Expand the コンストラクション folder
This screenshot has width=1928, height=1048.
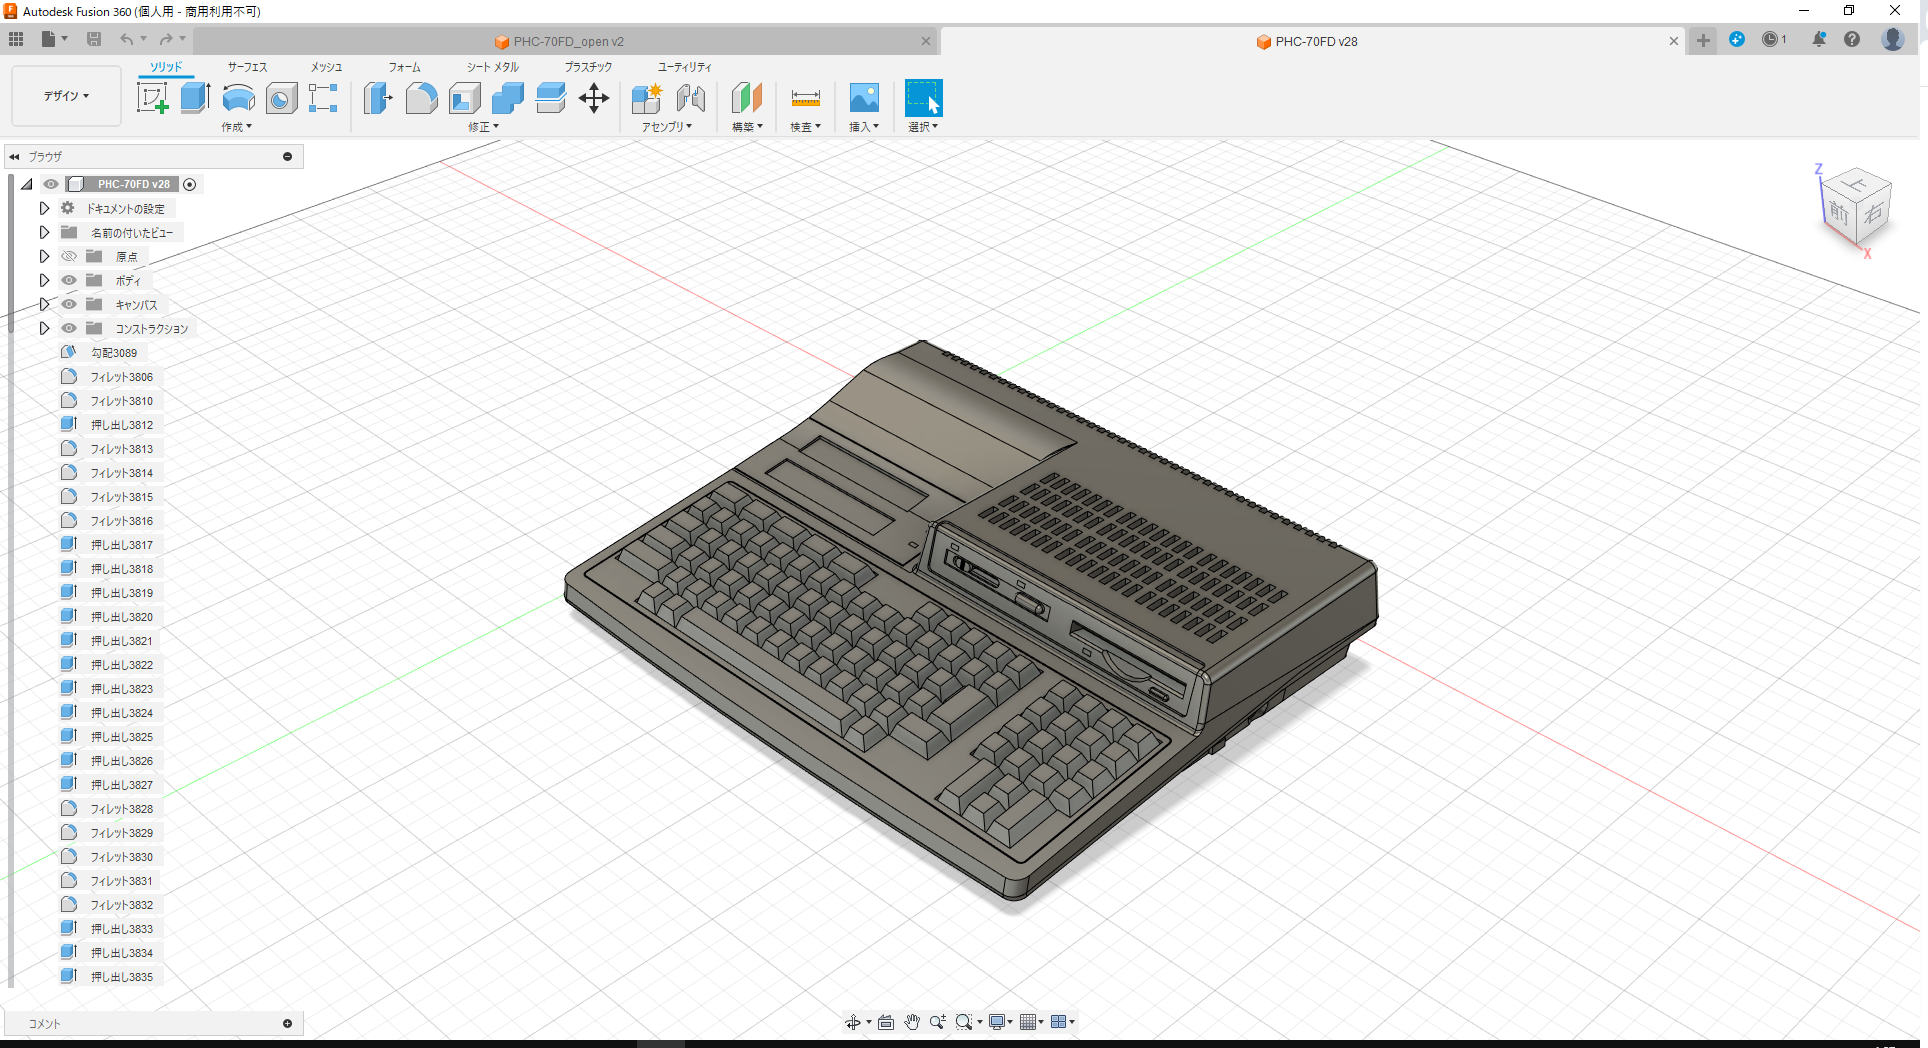44,328
